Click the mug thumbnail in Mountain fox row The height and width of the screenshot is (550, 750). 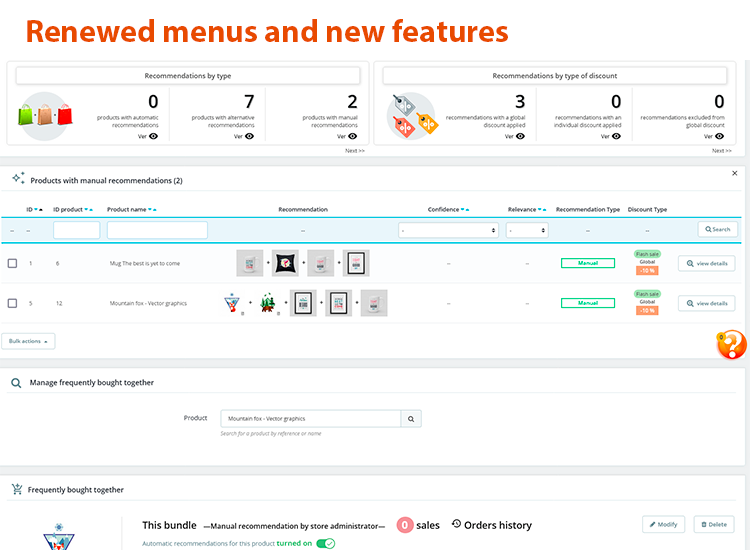(374, 303)
